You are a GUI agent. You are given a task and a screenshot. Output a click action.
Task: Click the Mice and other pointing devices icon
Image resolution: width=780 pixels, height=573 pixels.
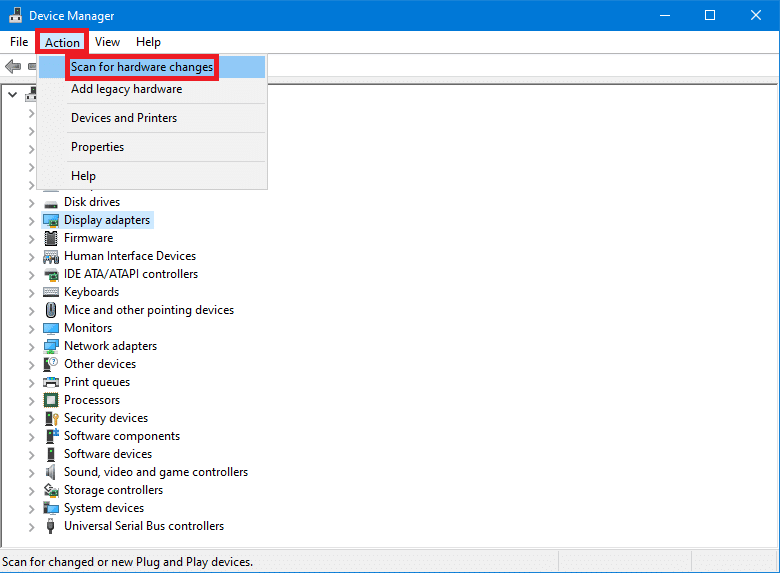click(x=51, y=310)
